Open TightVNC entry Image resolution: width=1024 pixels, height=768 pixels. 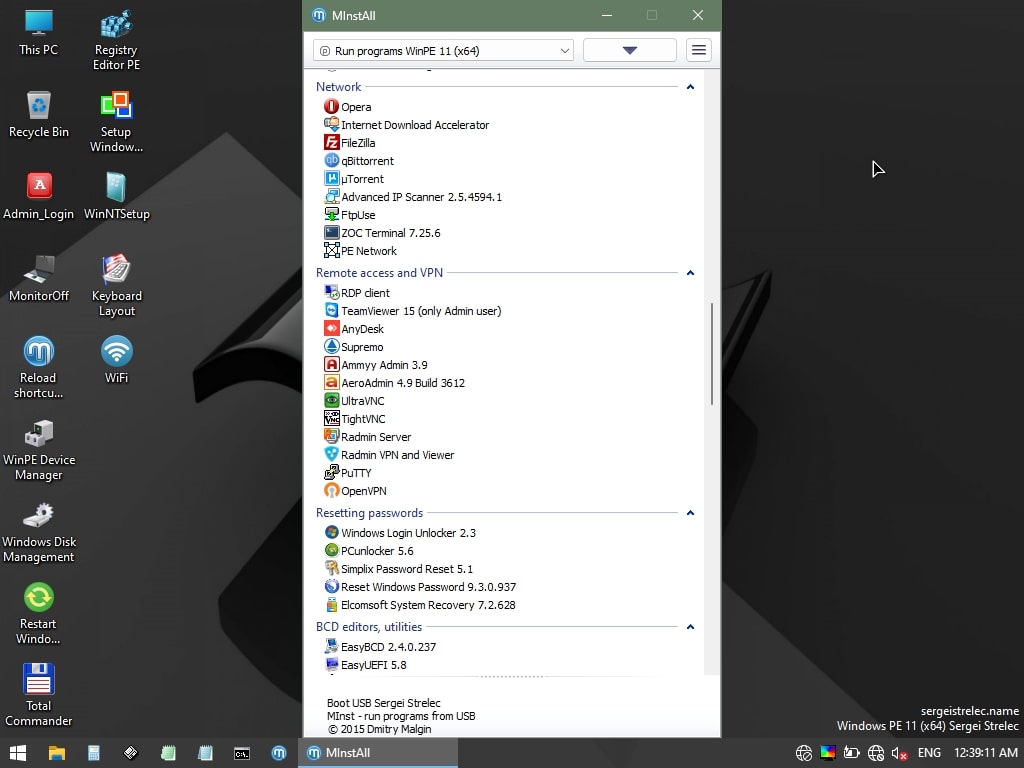[x=355, y=419]
